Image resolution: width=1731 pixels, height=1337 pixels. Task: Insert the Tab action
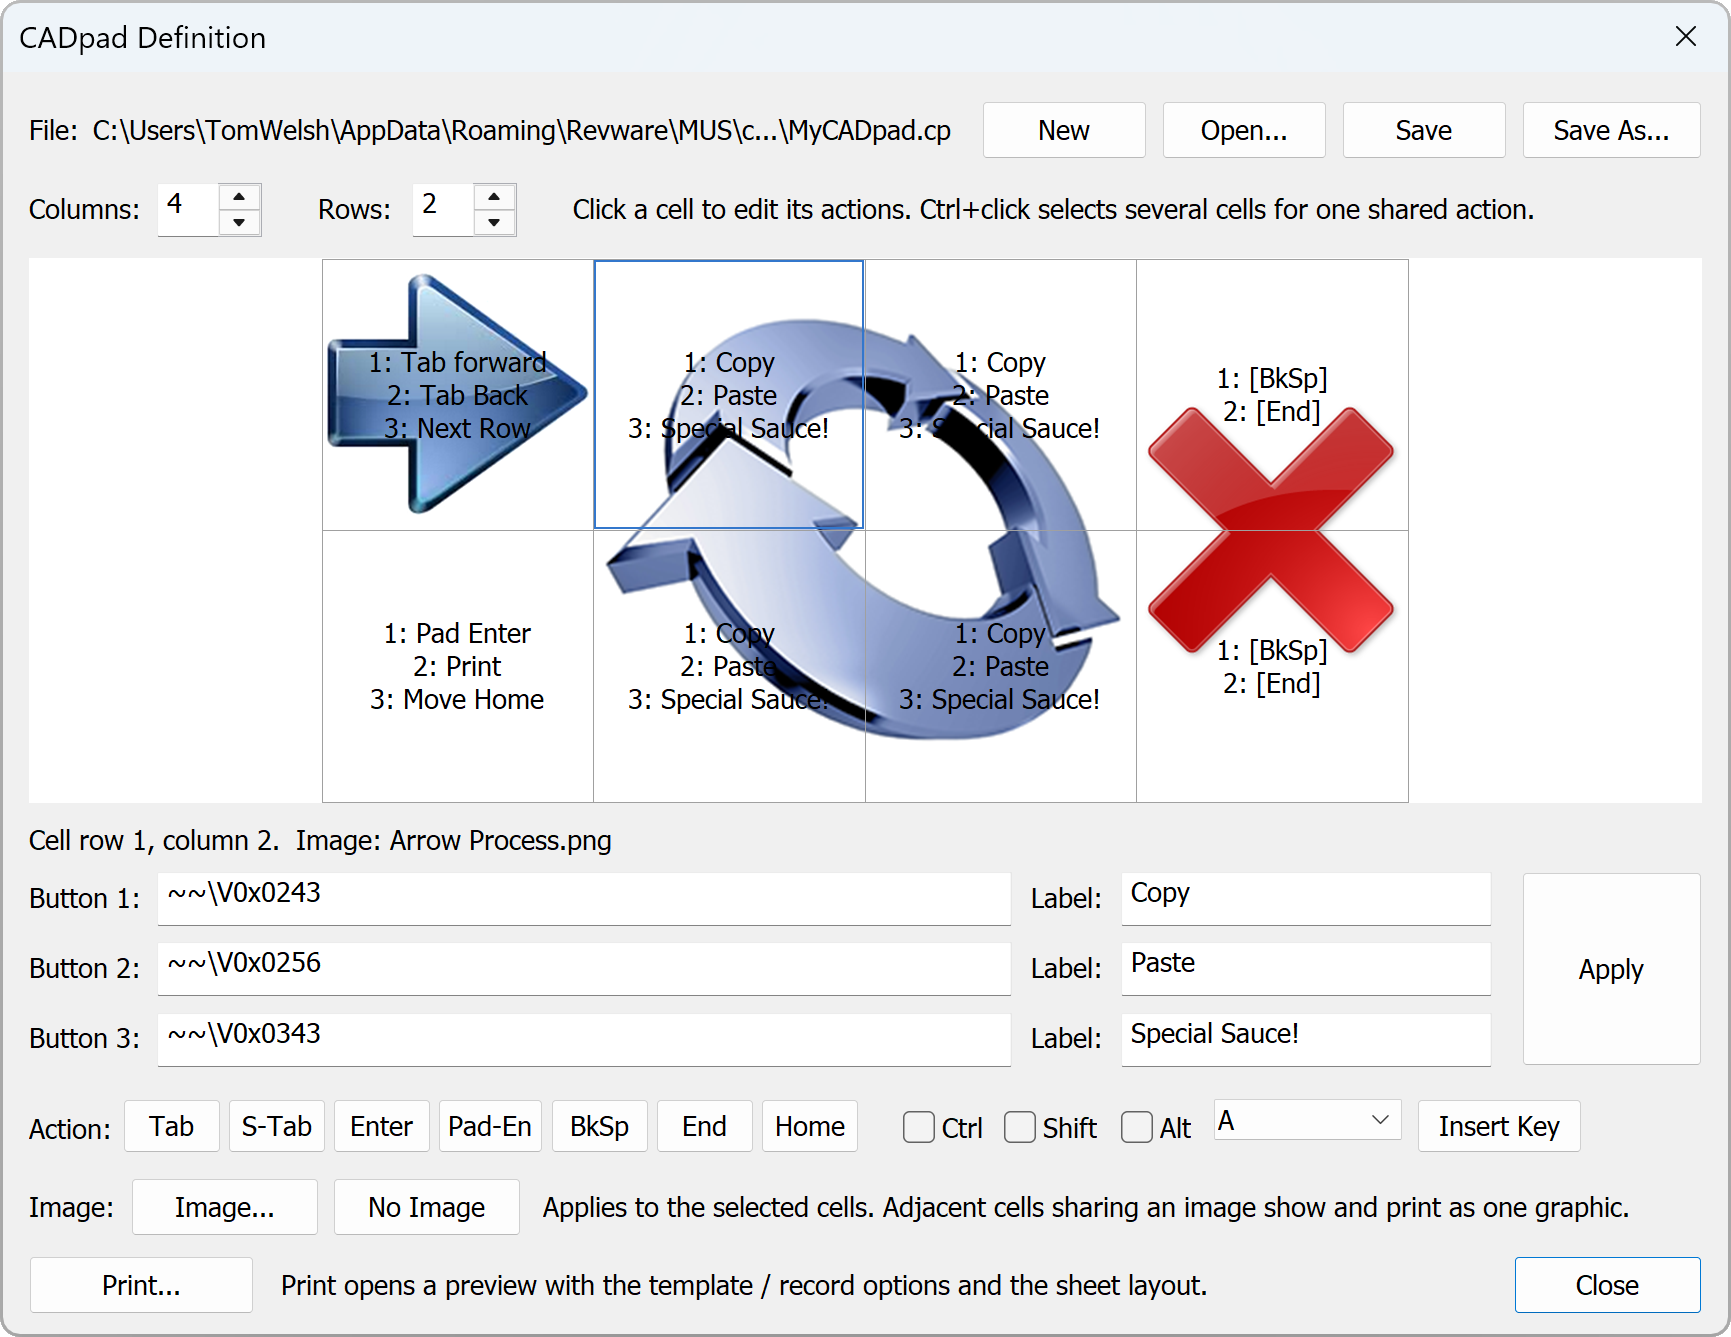pos(172,1126)
